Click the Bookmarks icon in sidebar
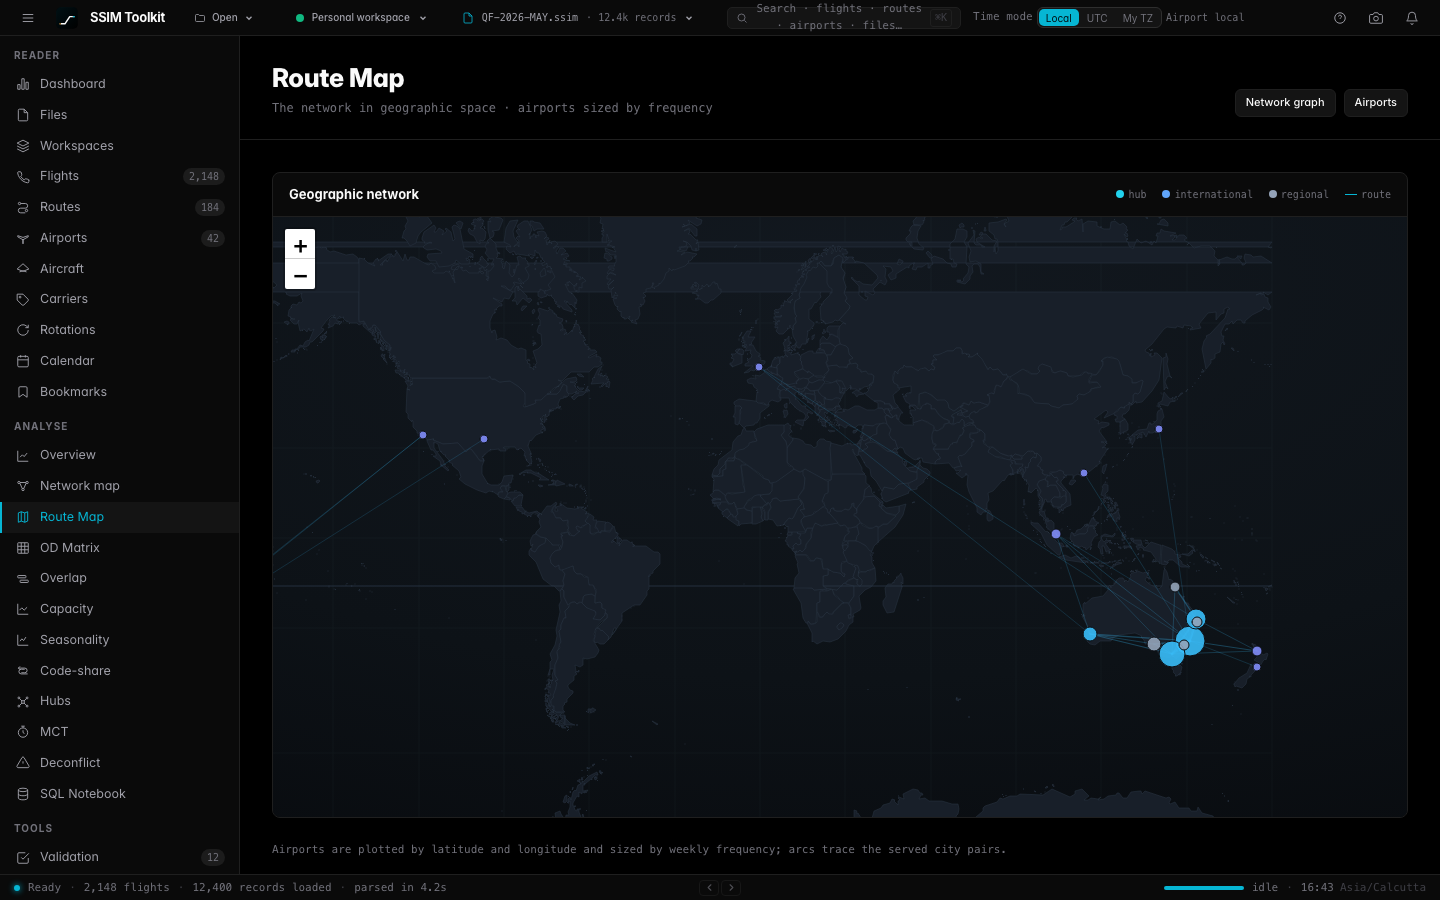The height and width of the screenshot is (900, 1440). click(x=23, y=392)
